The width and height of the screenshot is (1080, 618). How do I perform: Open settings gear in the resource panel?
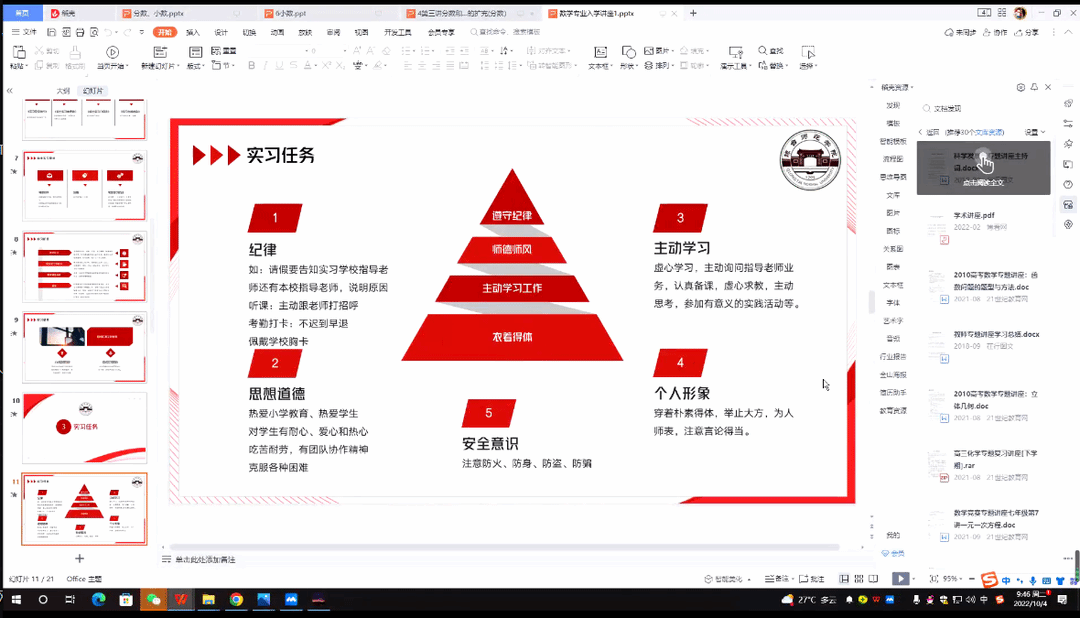1019,88
